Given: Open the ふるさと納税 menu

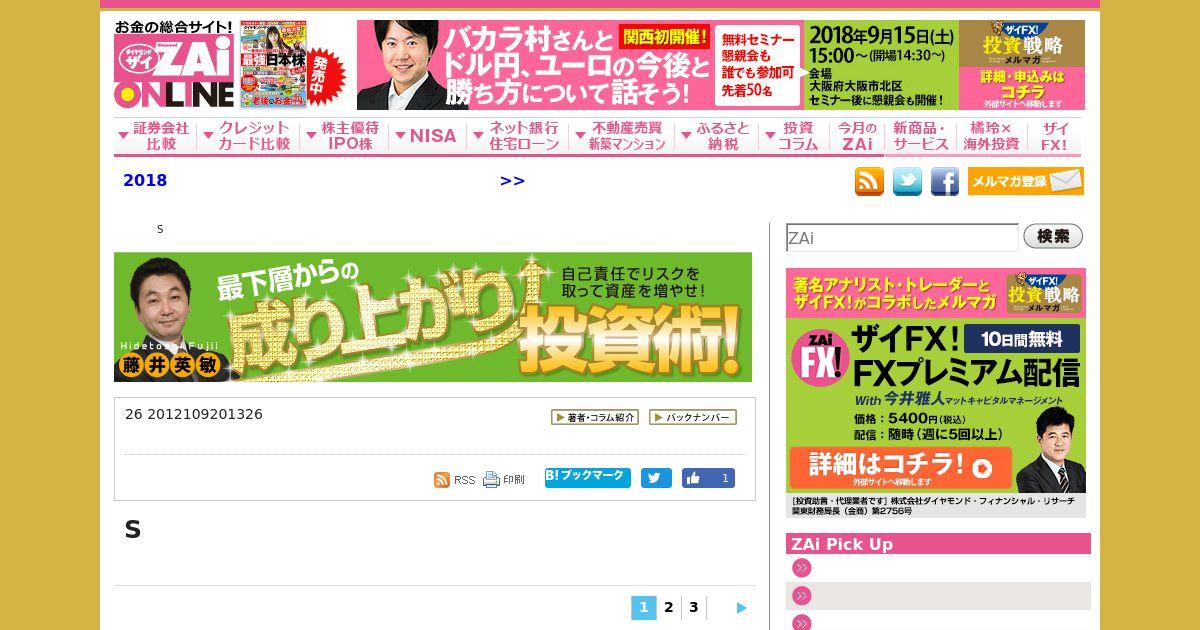Looking at the screenshot, I should [716, 136].
